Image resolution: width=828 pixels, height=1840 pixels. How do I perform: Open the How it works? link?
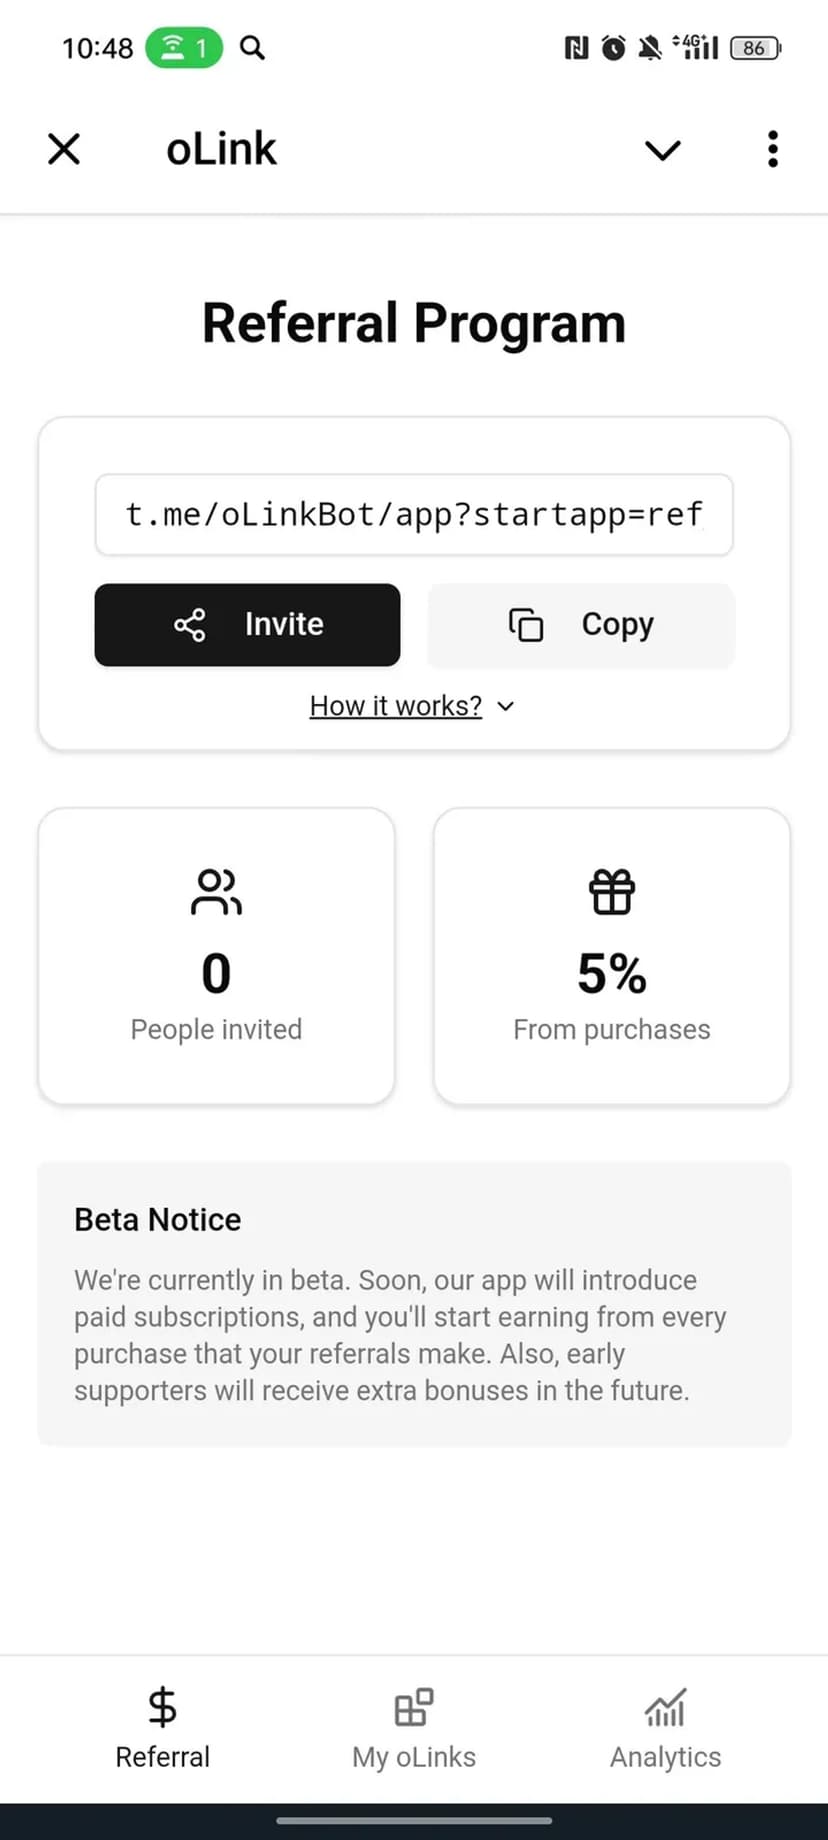coord(396,706)
